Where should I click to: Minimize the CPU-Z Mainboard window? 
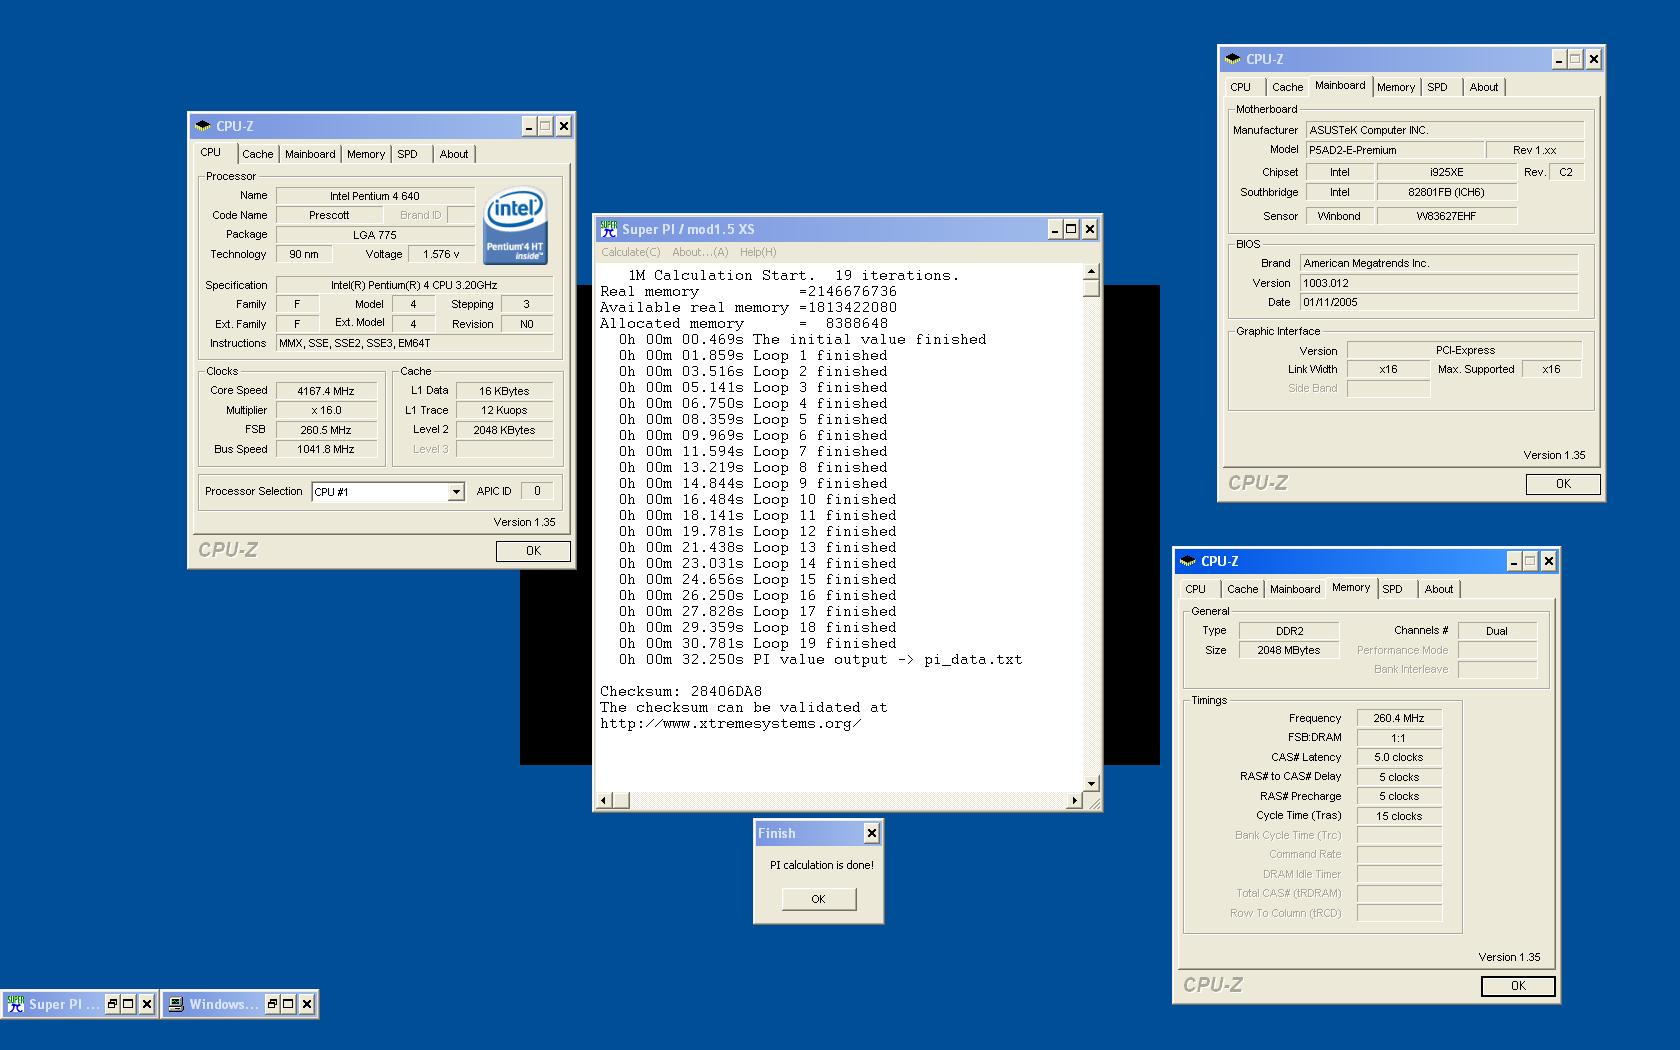pos(1558,59)
